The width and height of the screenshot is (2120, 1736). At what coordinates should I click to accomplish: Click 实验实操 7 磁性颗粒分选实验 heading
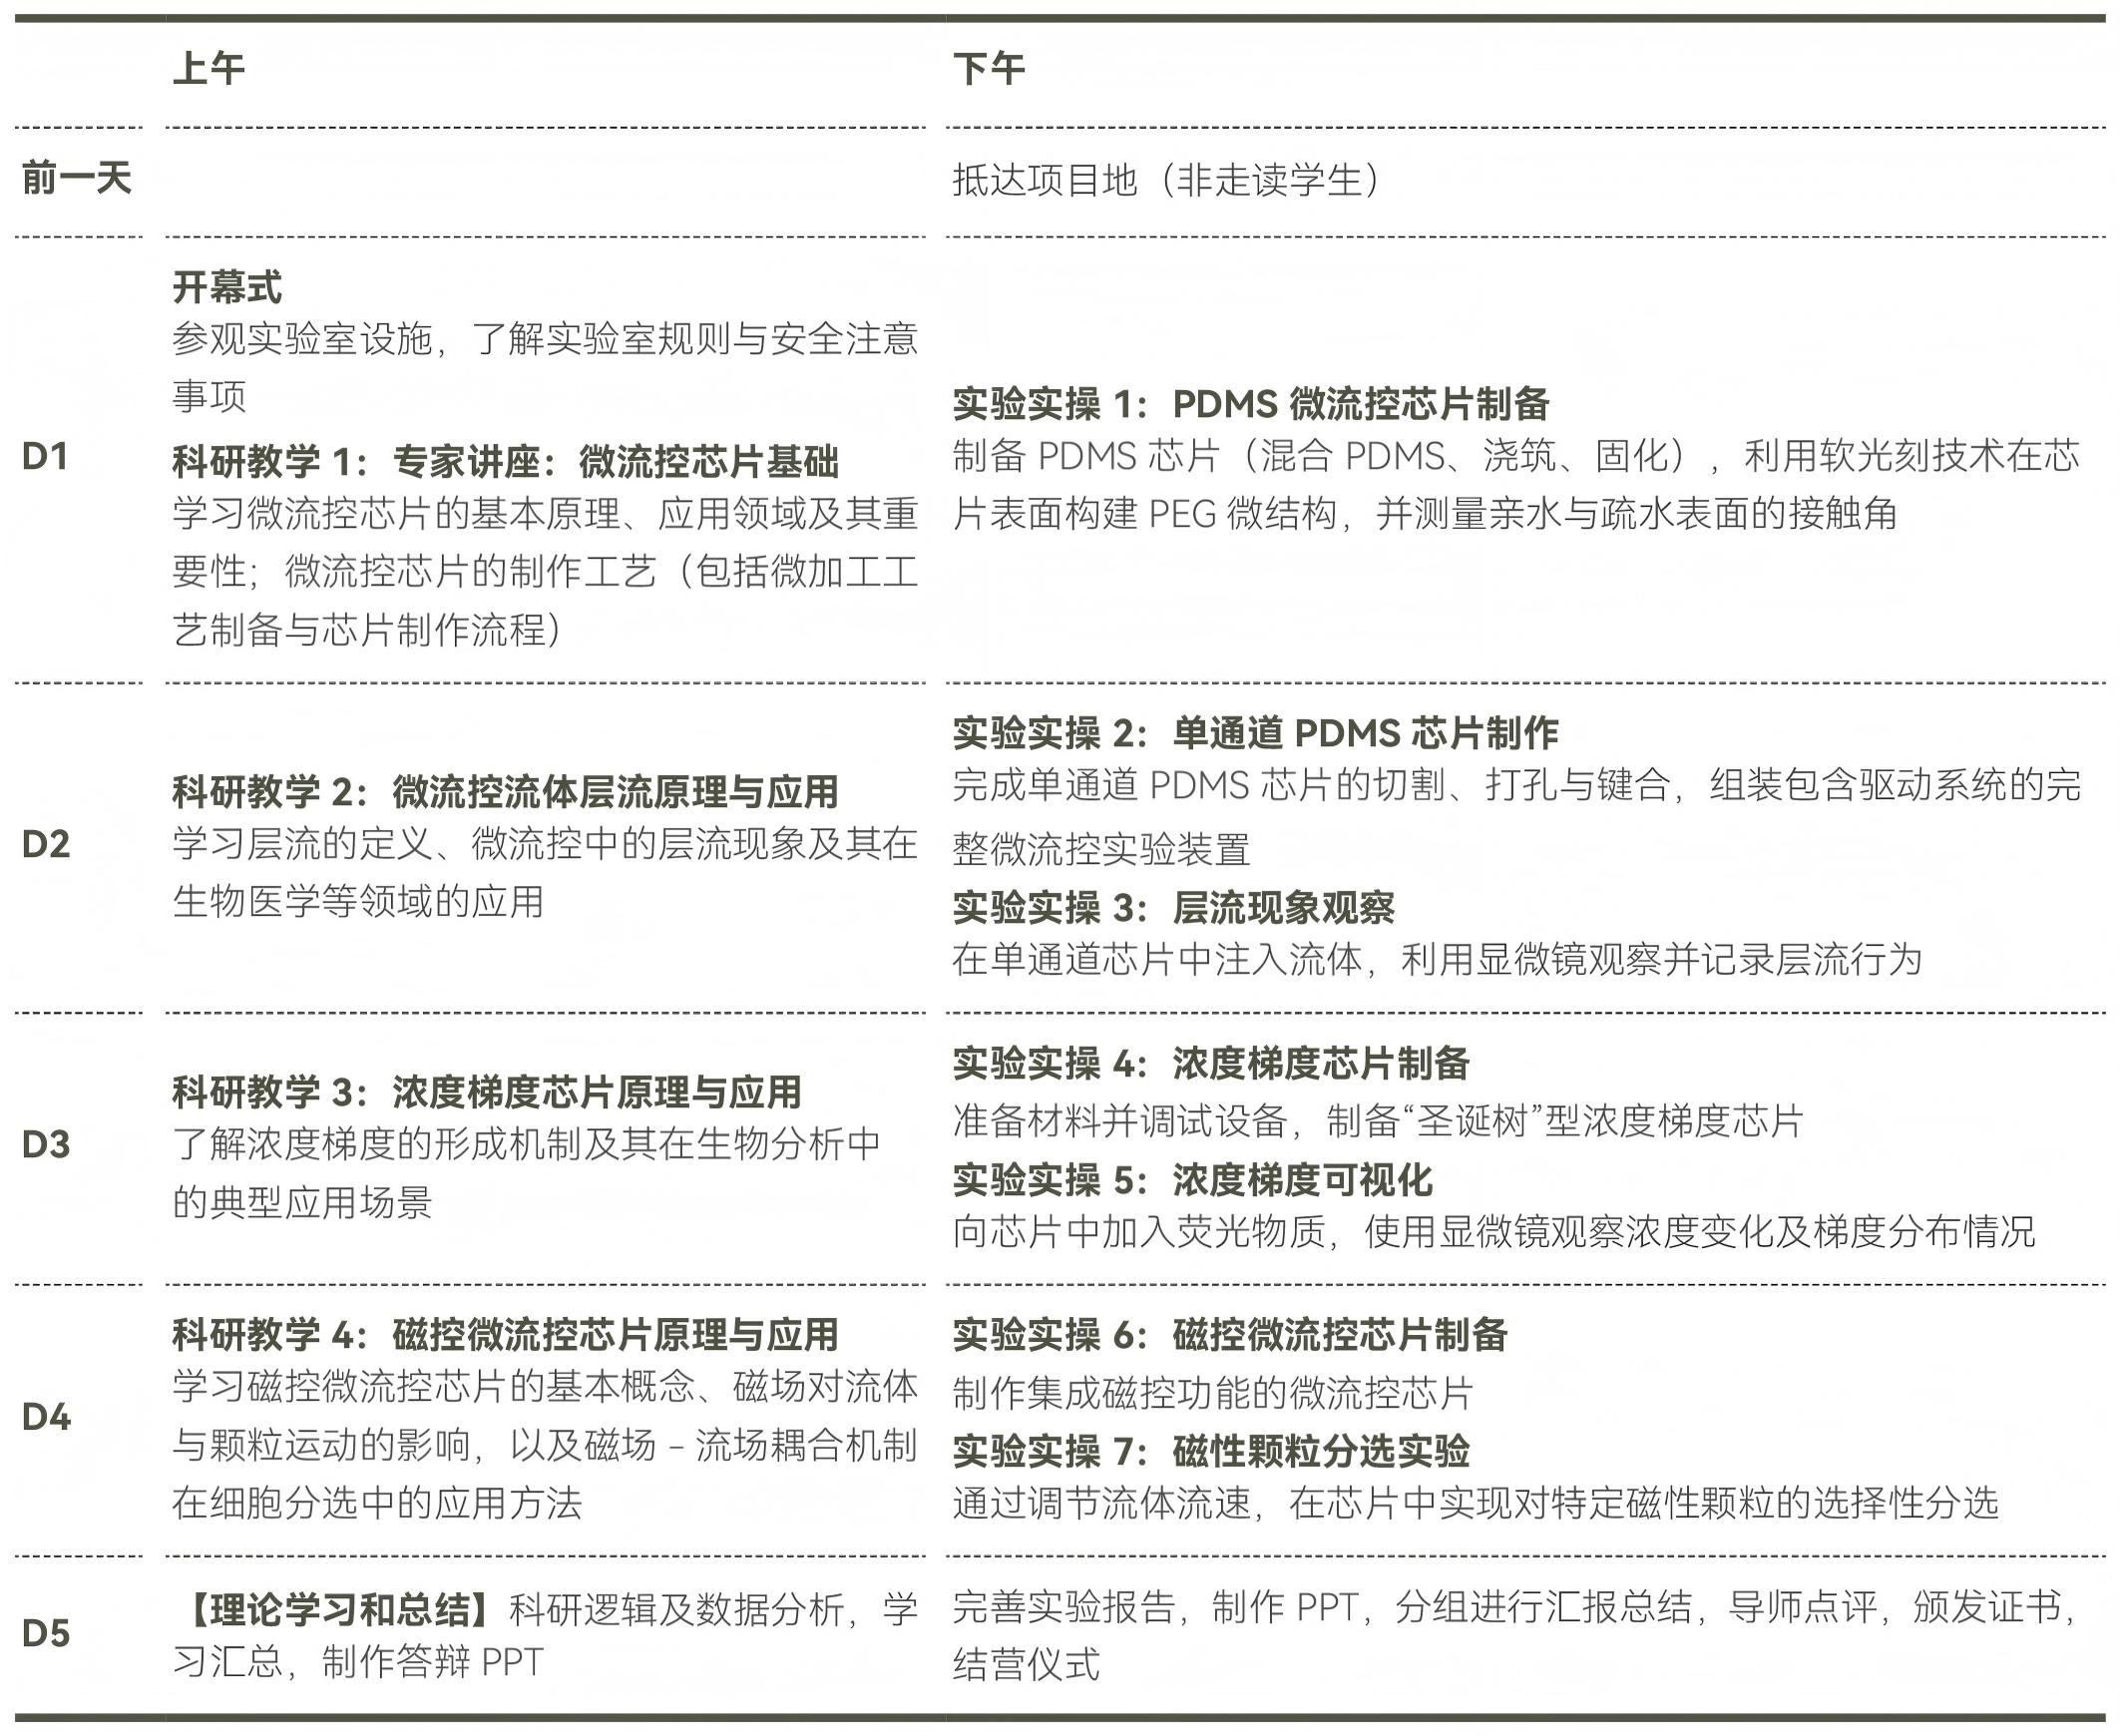tap(1210, 1451)
